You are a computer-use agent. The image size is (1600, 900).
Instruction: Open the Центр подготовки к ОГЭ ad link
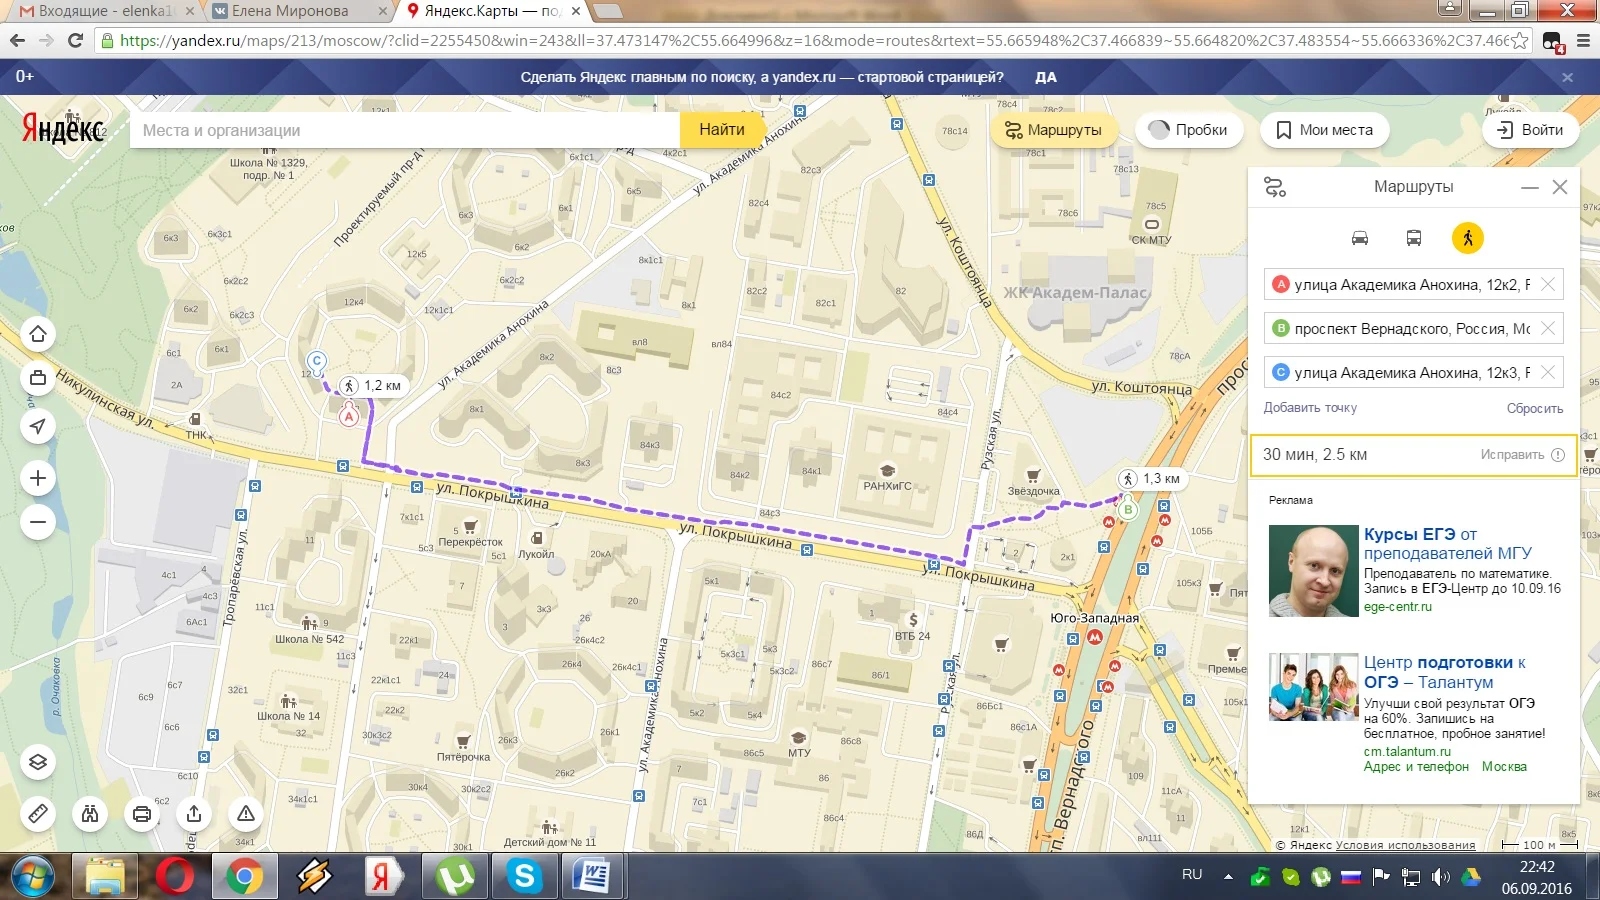click(1445, 672)
